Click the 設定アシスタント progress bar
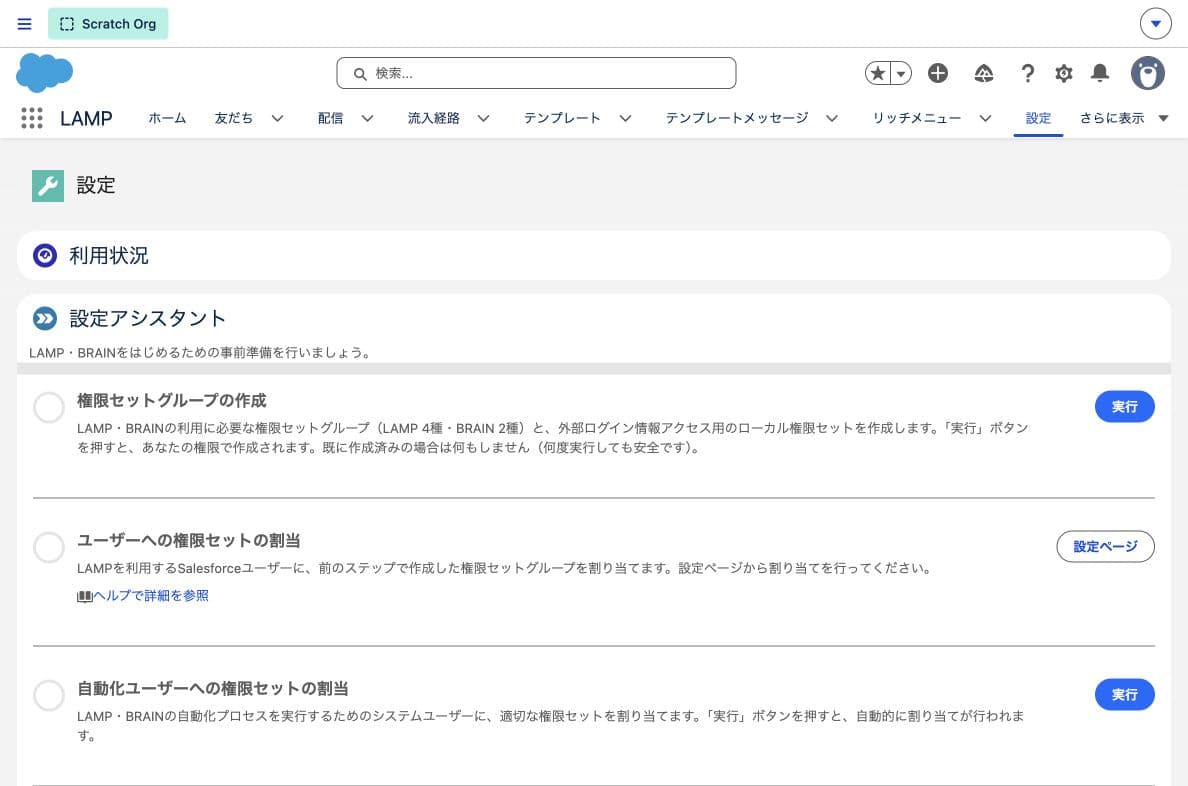This screenshot has width=1188, height=786. pyautogui.click(x=594, y=368)
